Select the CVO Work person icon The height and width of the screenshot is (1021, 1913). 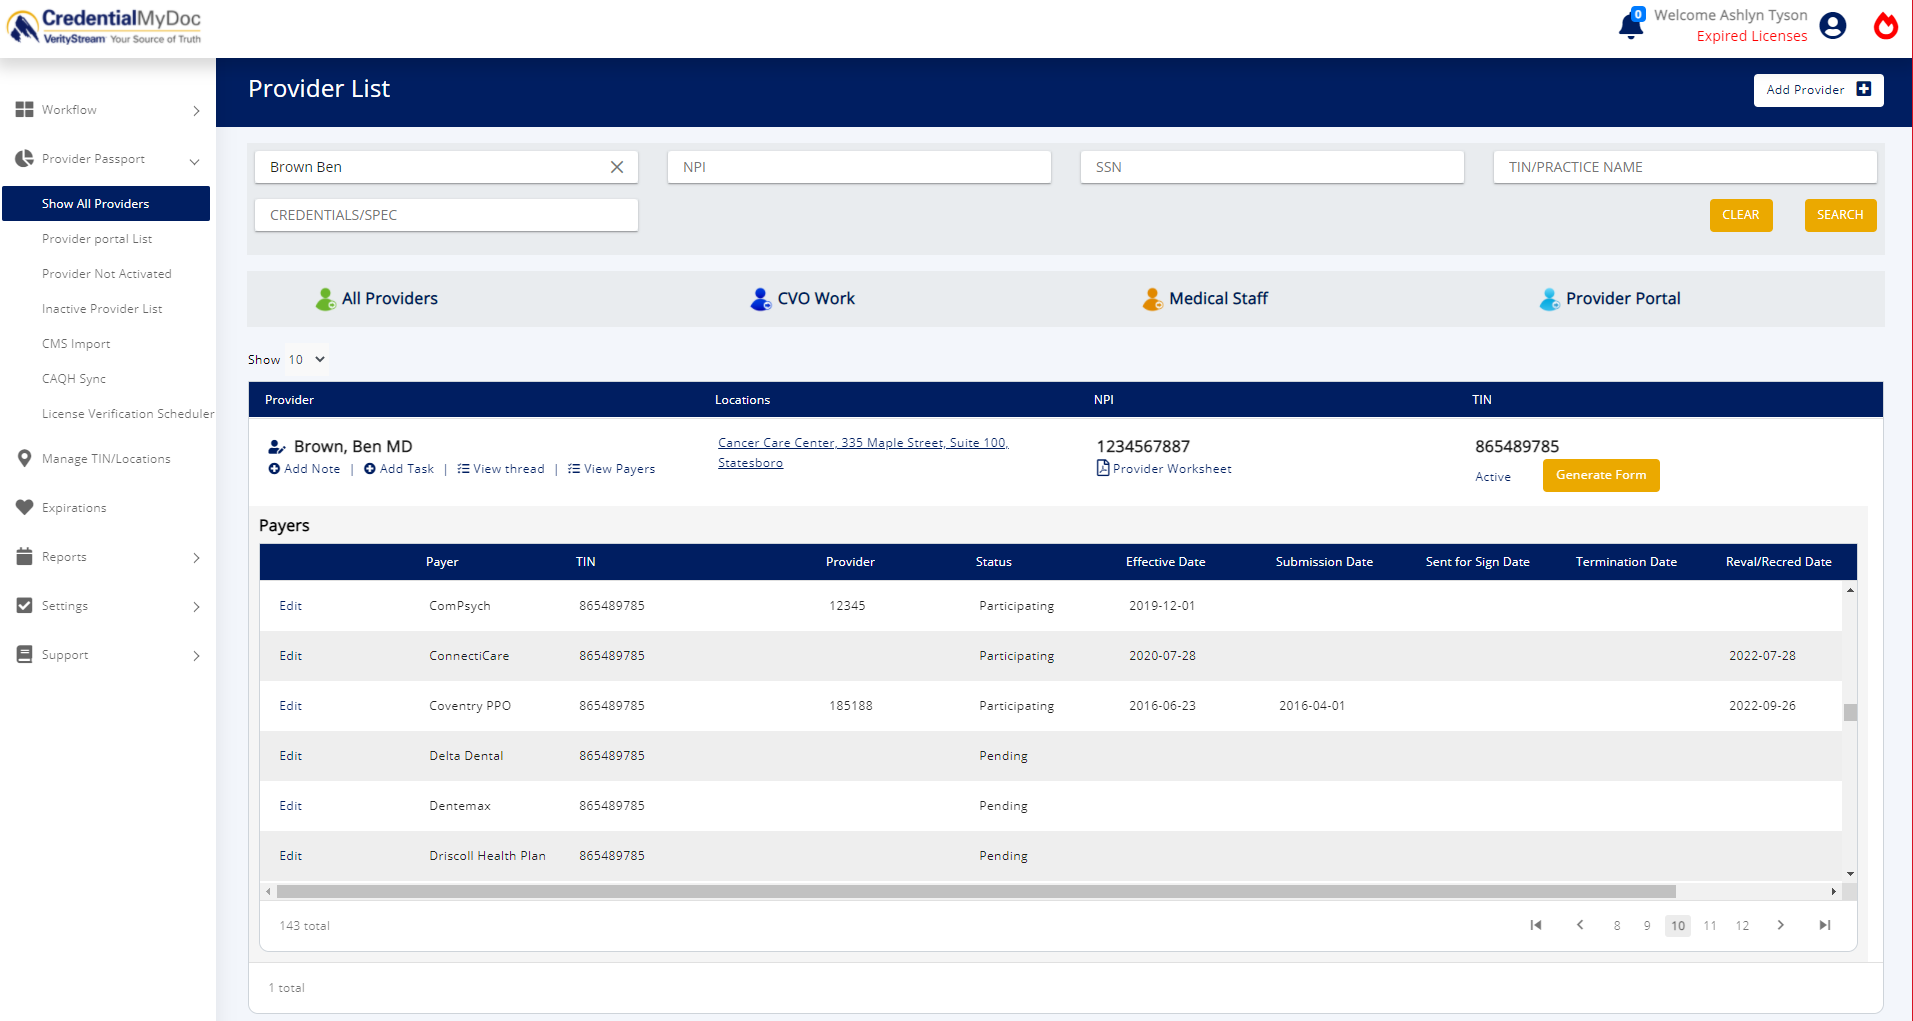tap(761, 298)
